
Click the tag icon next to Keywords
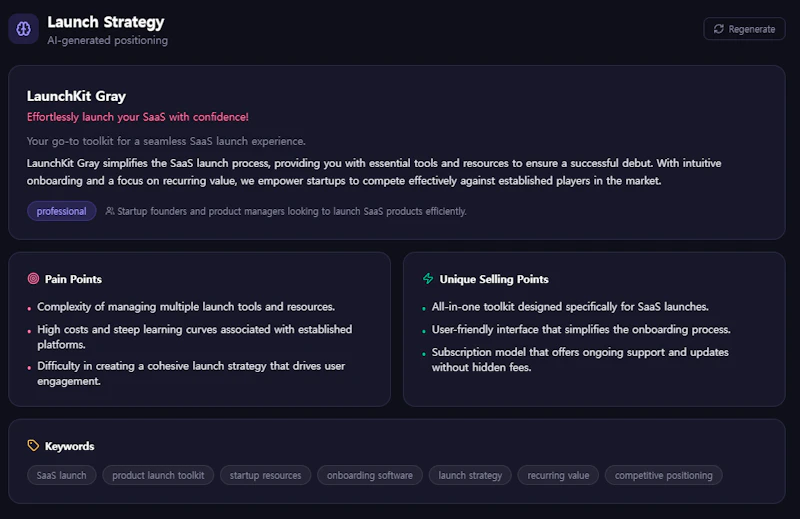(33, 446)
